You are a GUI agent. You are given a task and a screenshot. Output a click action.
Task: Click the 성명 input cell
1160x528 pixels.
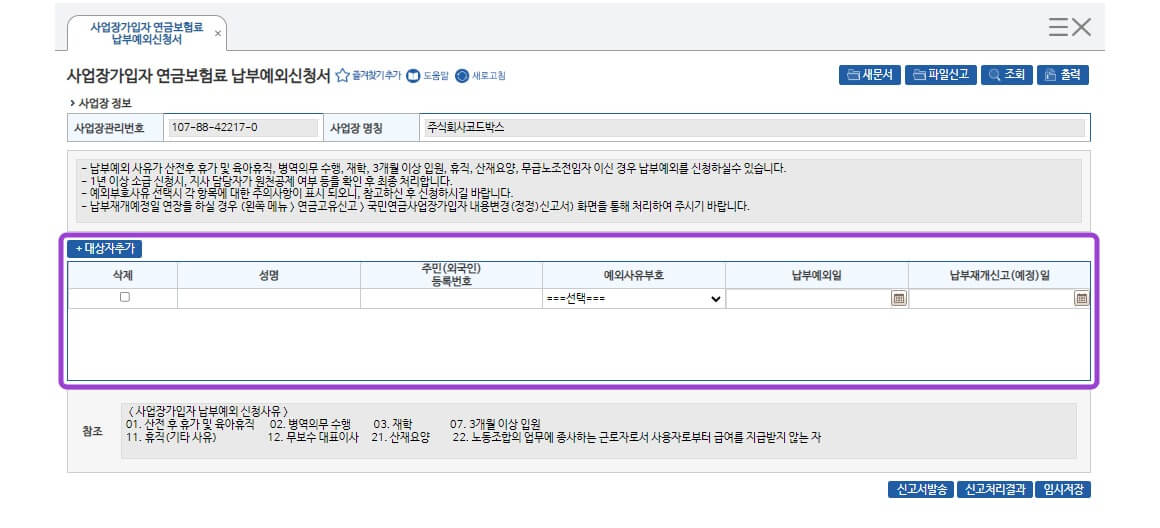(268, 298)
